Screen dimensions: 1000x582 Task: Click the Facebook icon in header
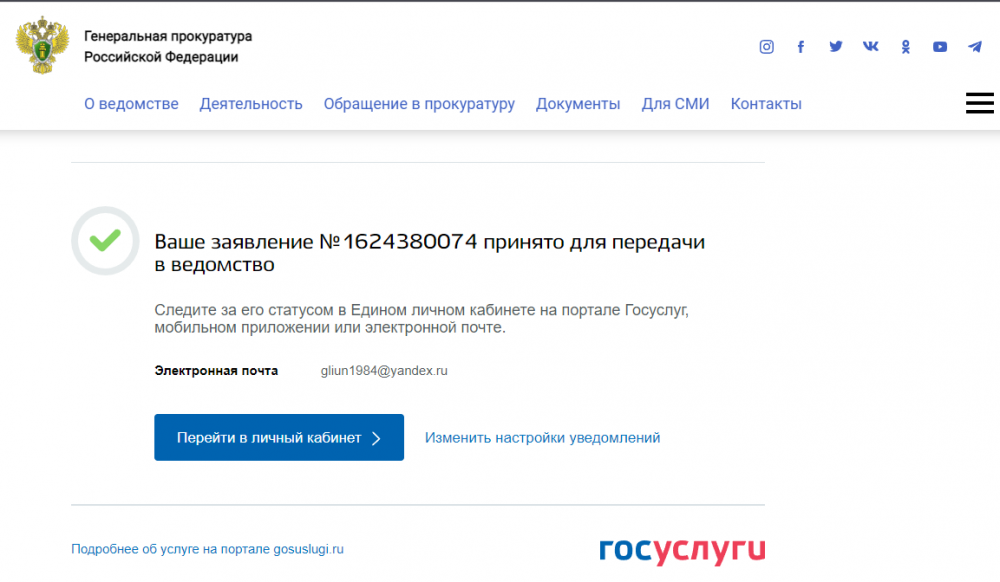coord(801,46)
